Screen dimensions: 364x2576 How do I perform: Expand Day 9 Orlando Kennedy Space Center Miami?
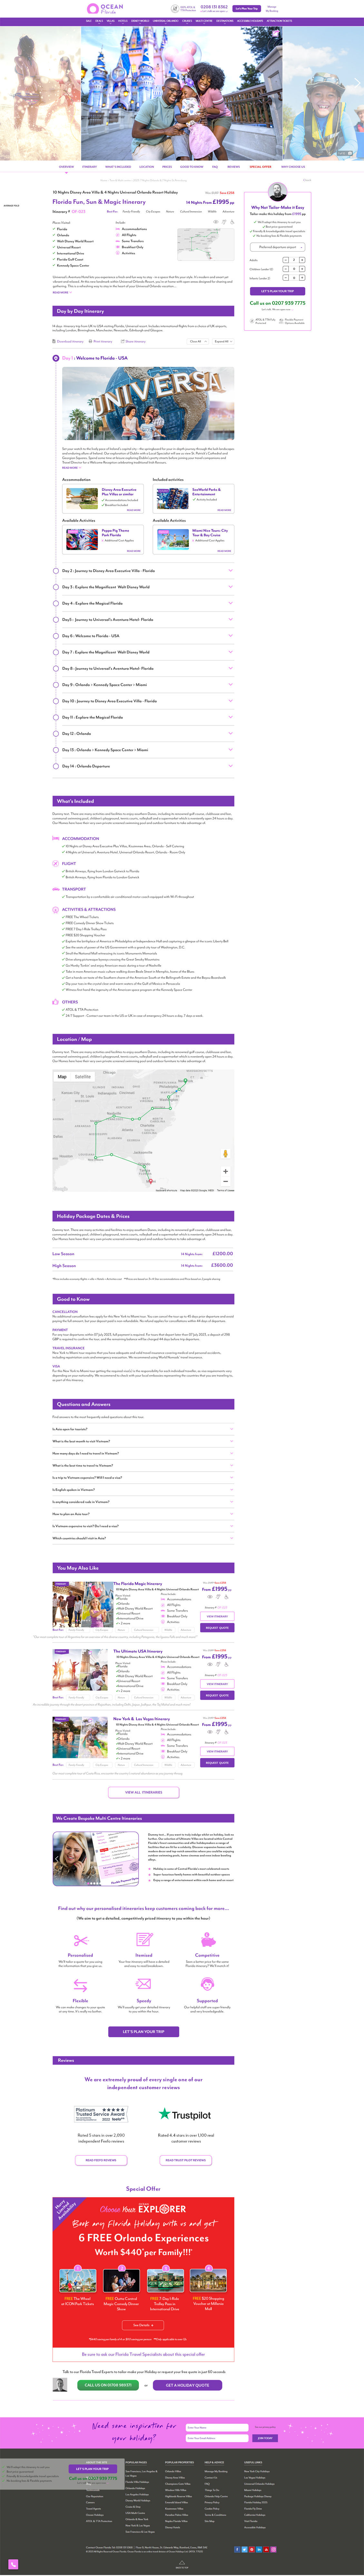pos(143,685)
